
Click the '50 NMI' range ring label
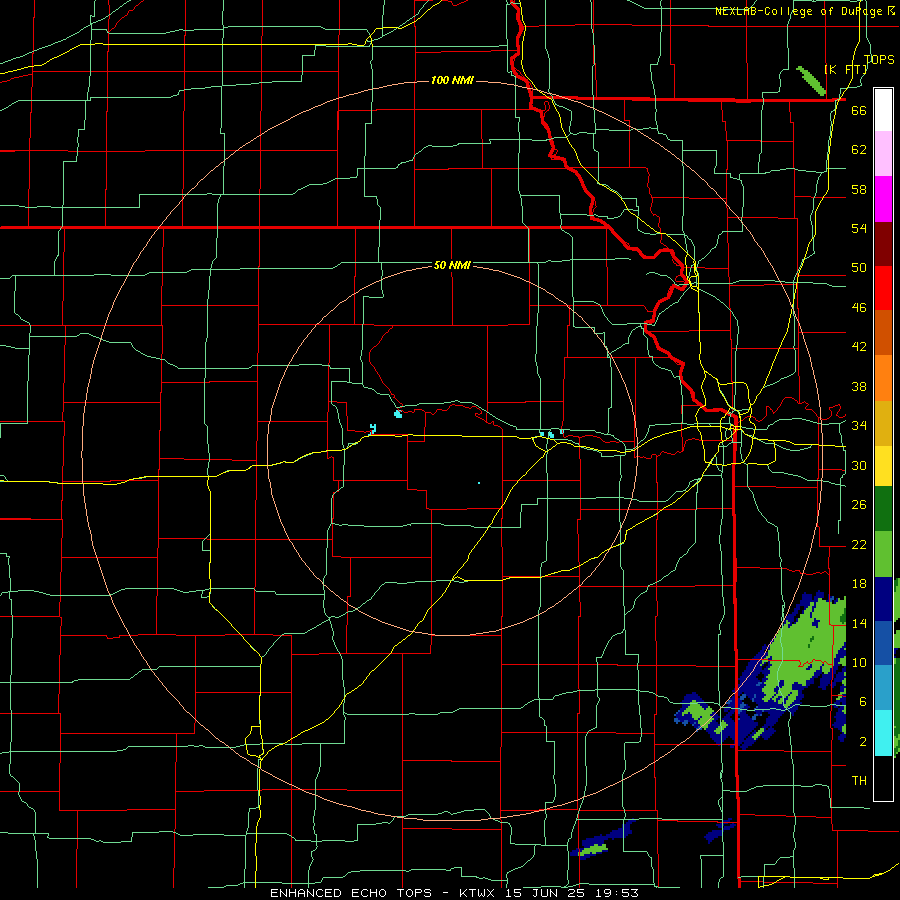[x=452, y=265]
